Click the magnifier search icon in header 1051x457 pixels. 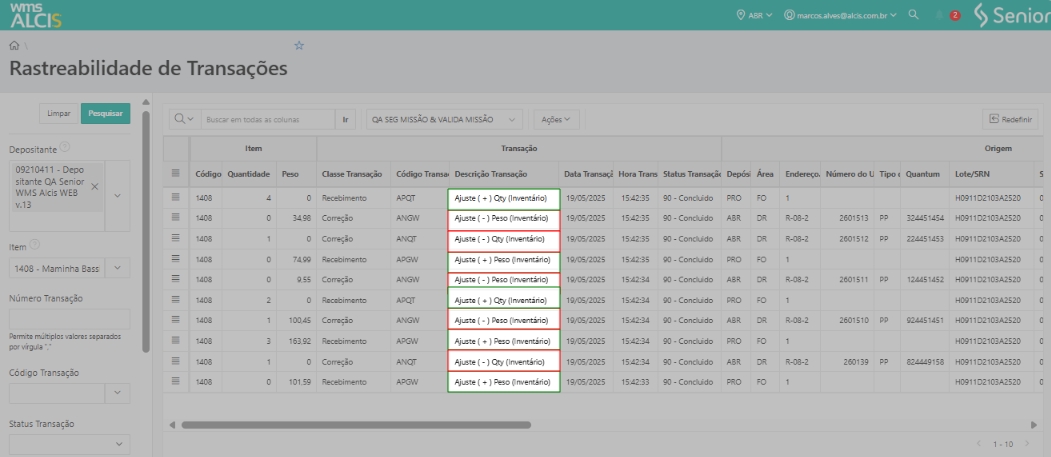914,16
